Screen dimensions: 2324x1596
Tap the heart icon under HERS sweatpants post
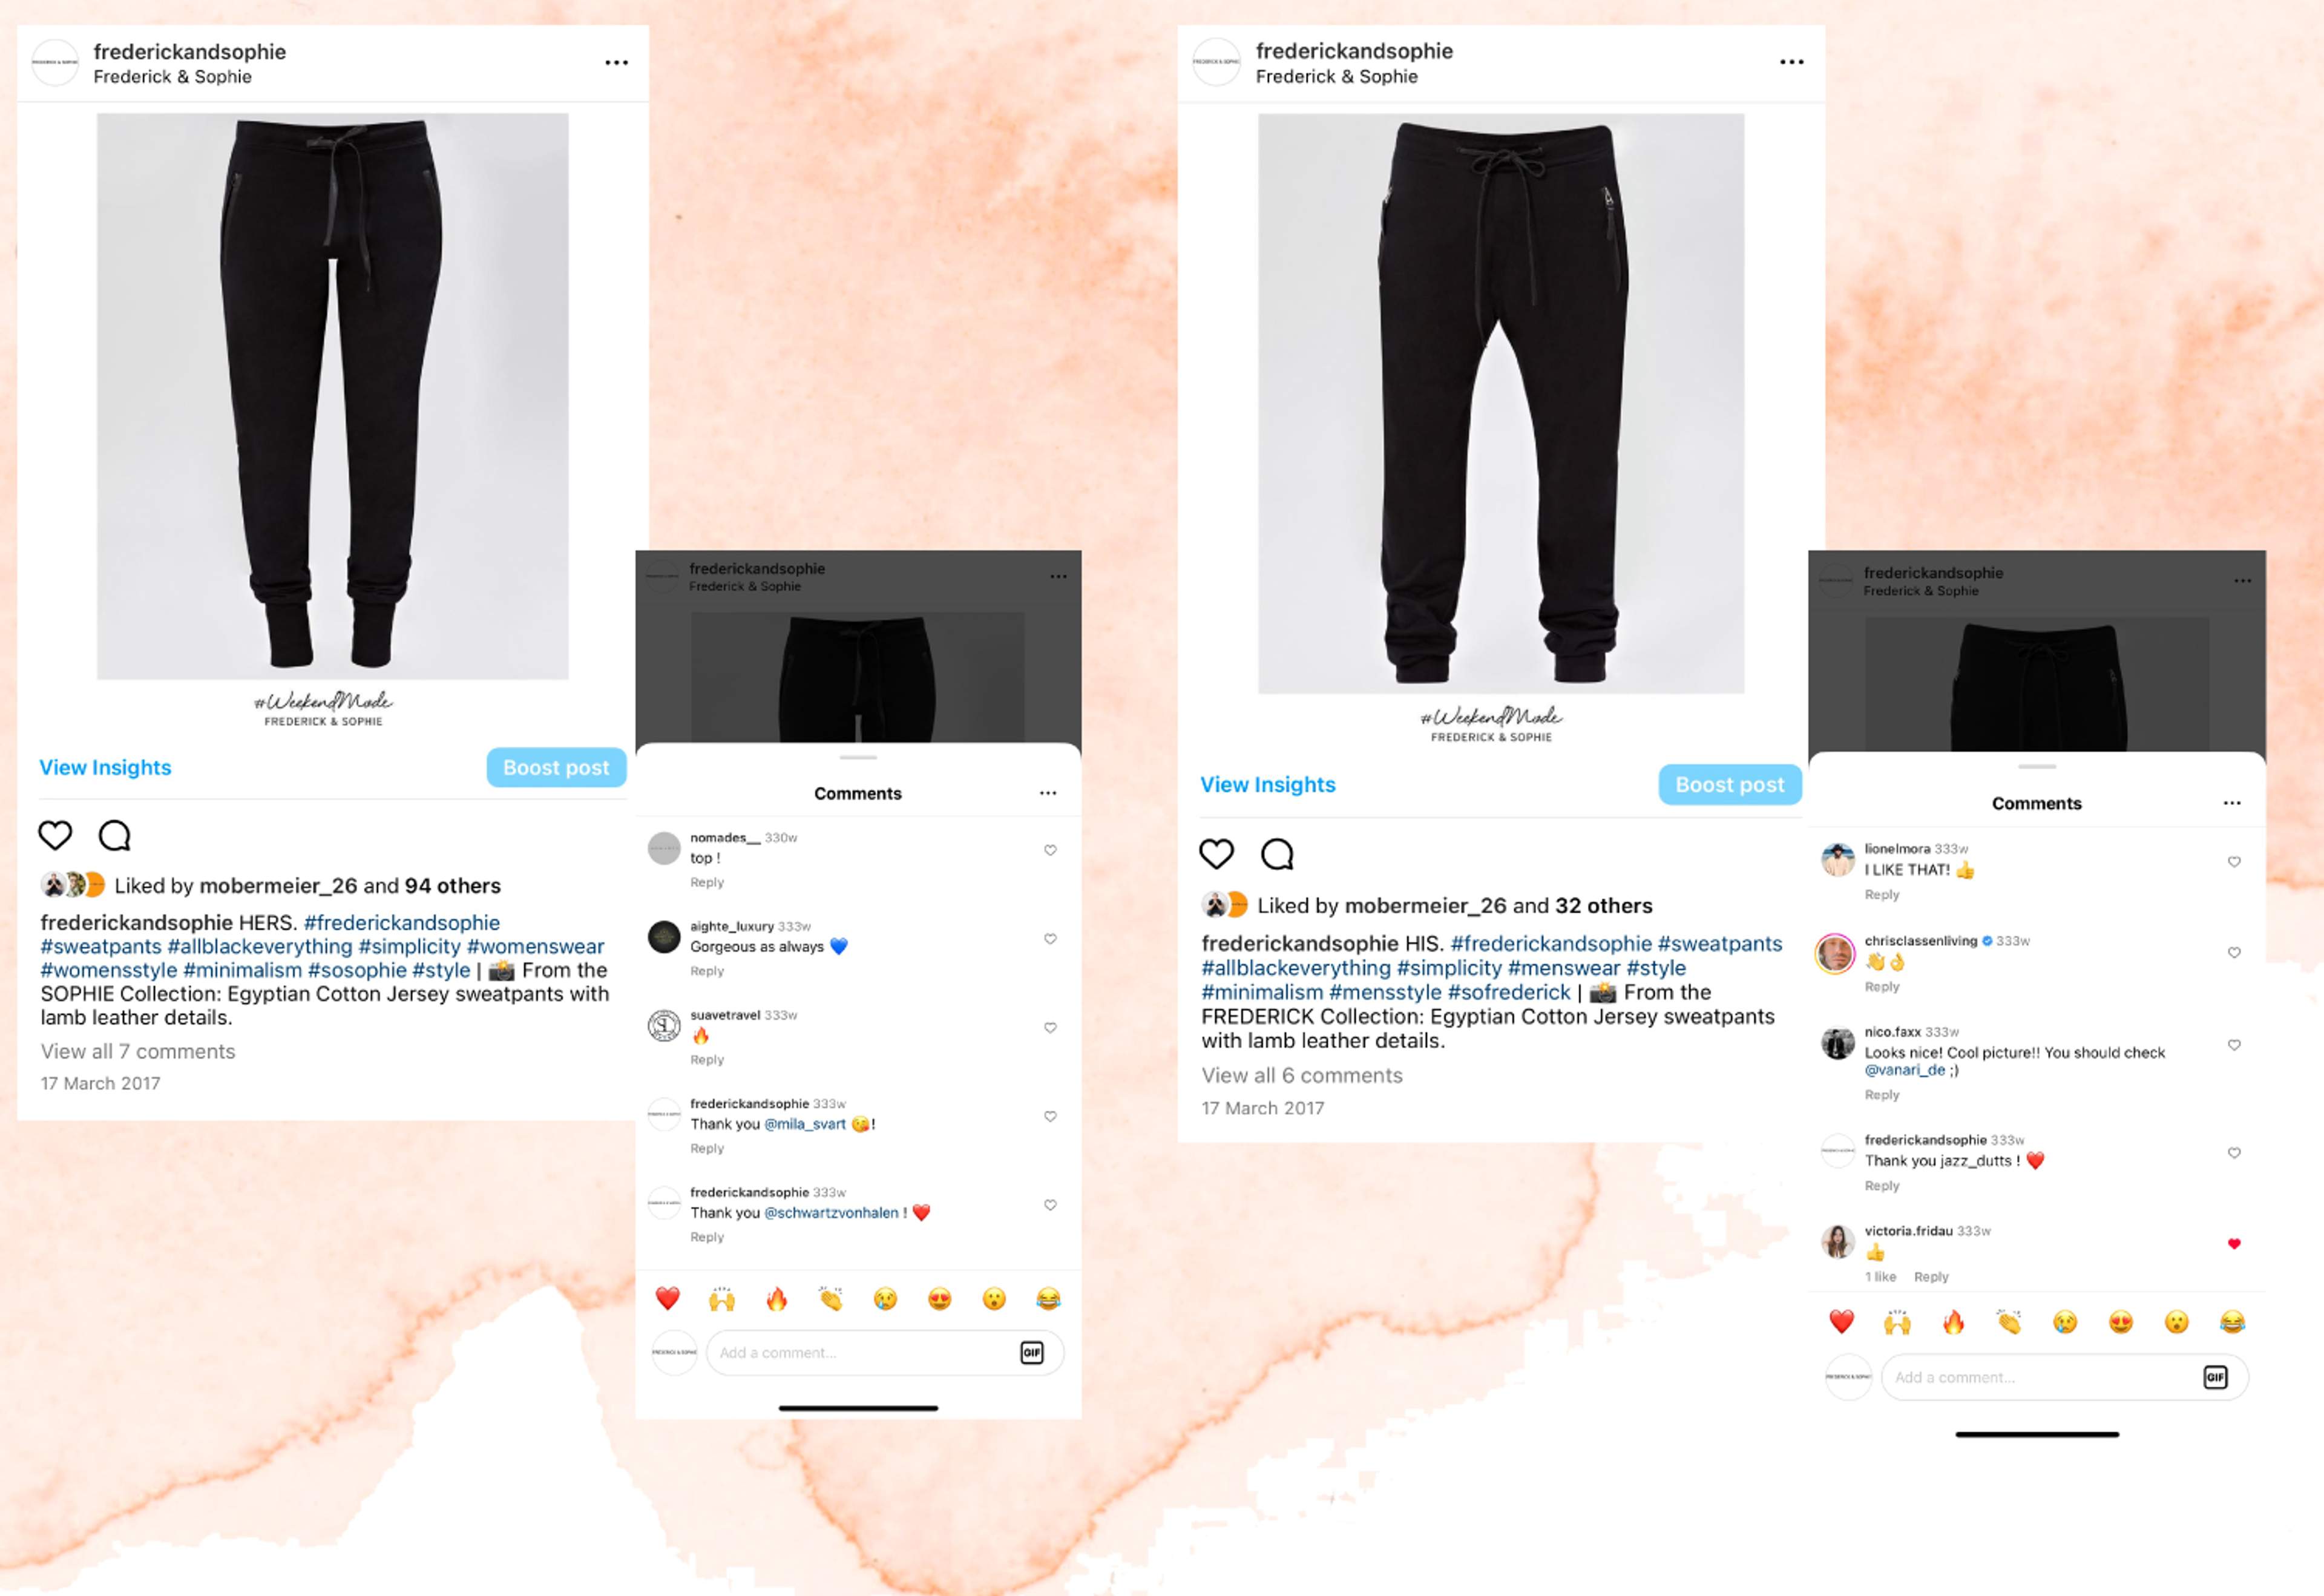click(x=55, y=835)
